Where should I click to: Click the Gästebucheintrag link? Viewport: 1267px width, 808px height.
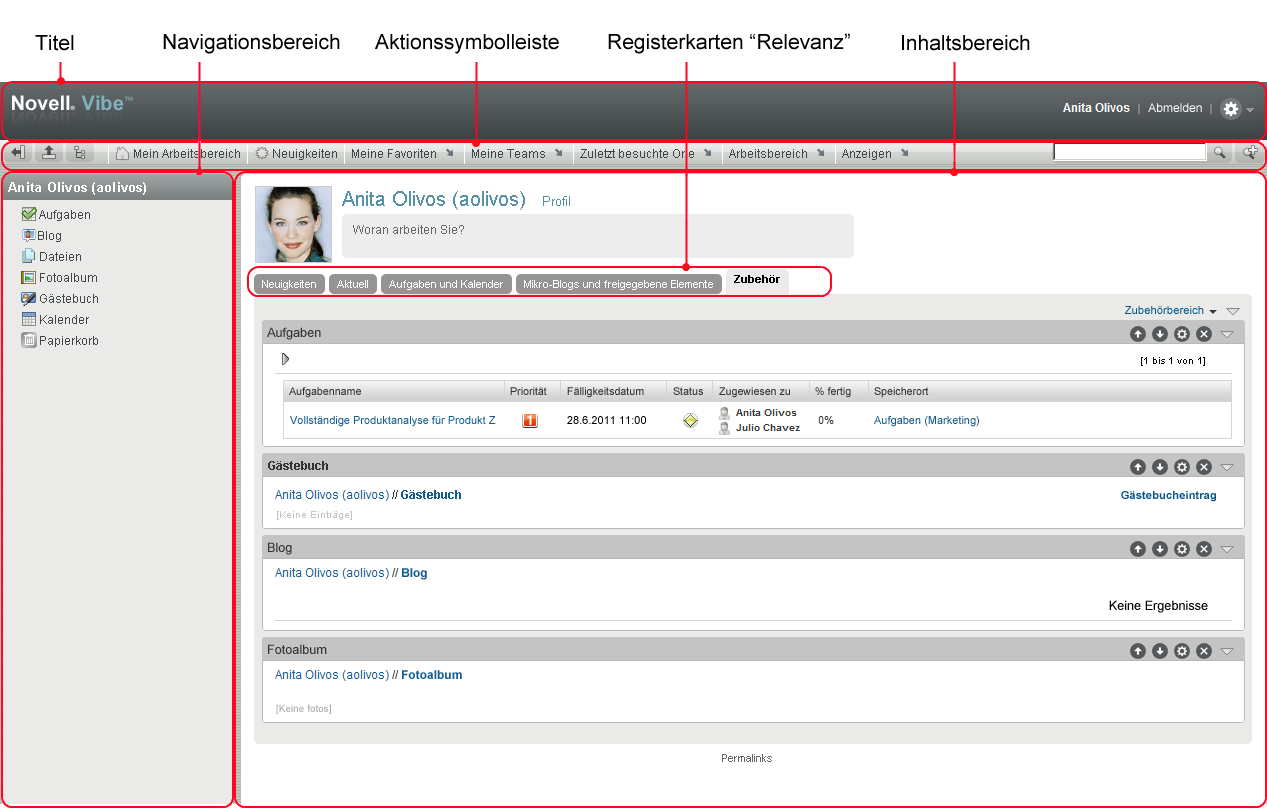click(1169, 495)
